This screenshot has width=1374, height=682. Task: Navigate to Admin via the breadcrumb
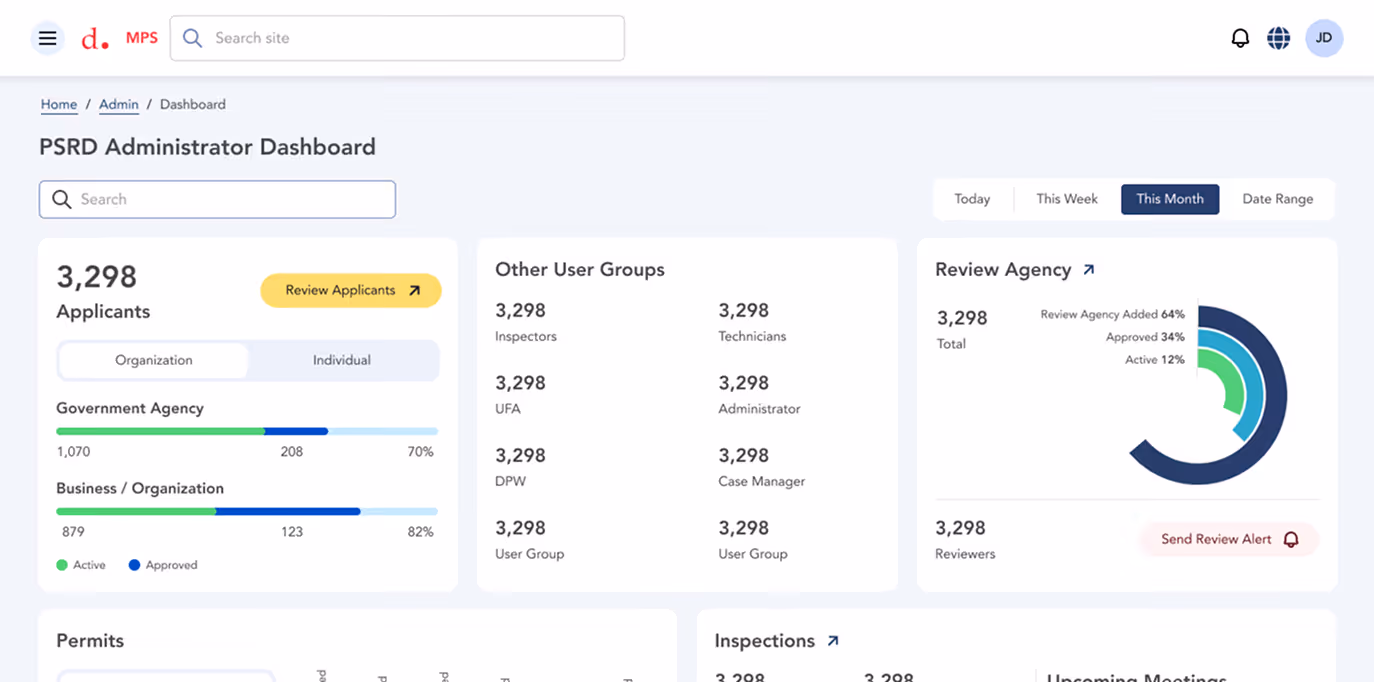click(x=118, y=104)
